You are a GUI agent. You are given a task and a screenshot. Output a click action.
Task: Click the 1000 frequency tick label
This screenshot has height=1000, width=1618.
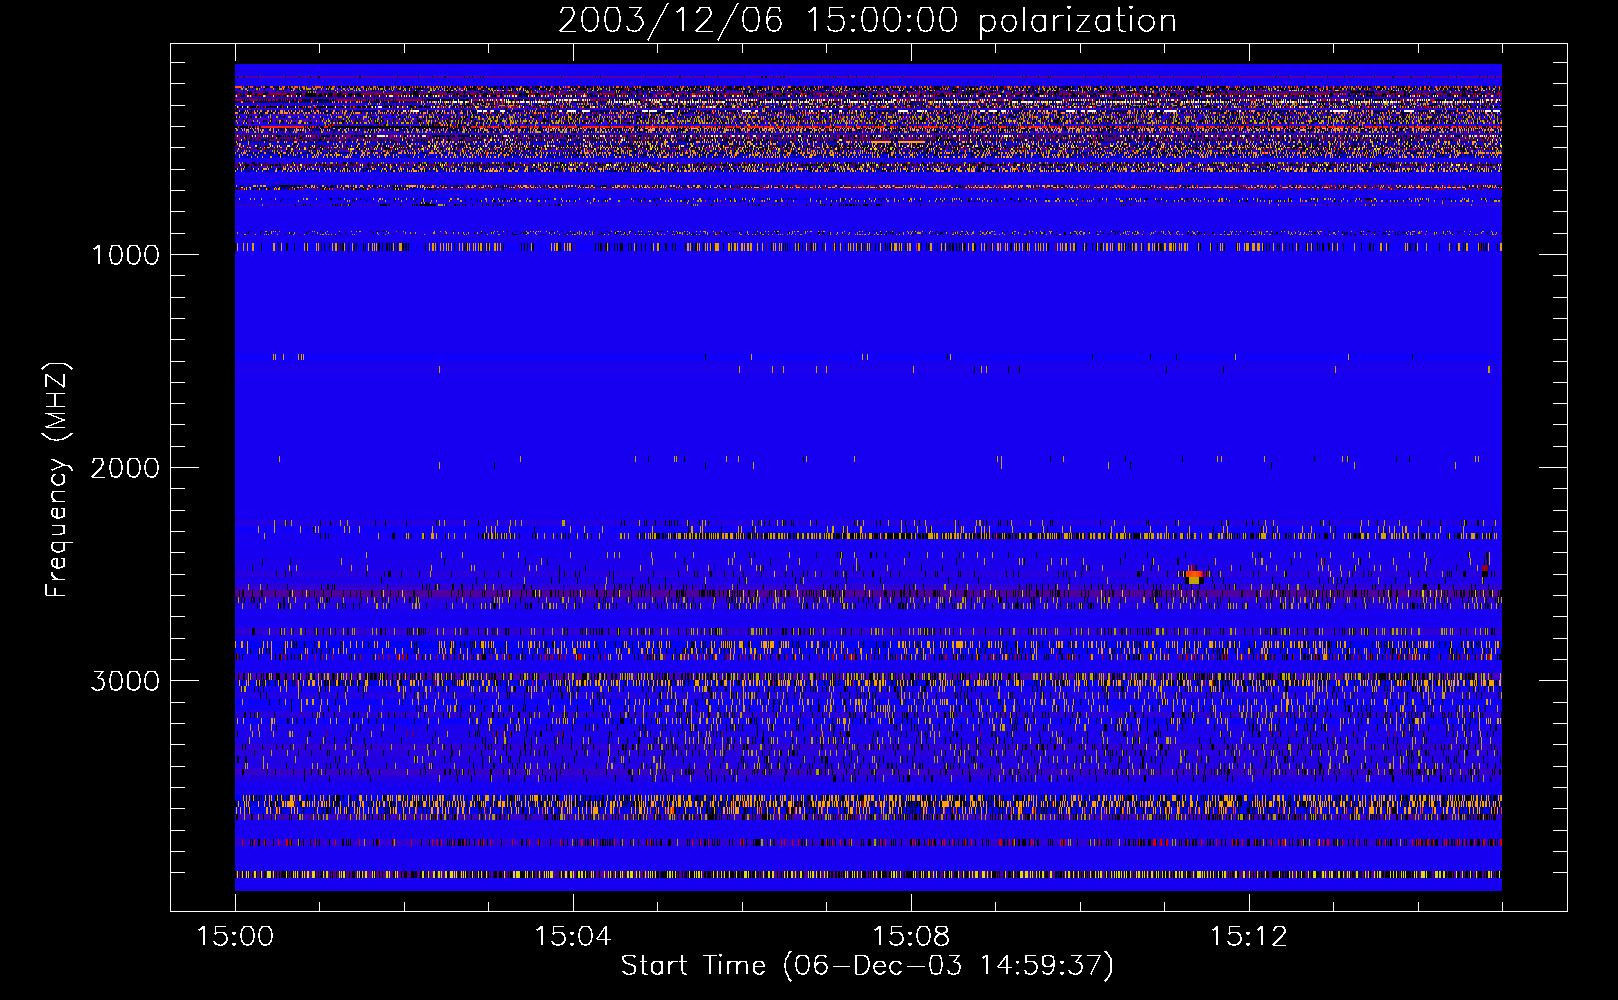[125, 255]
